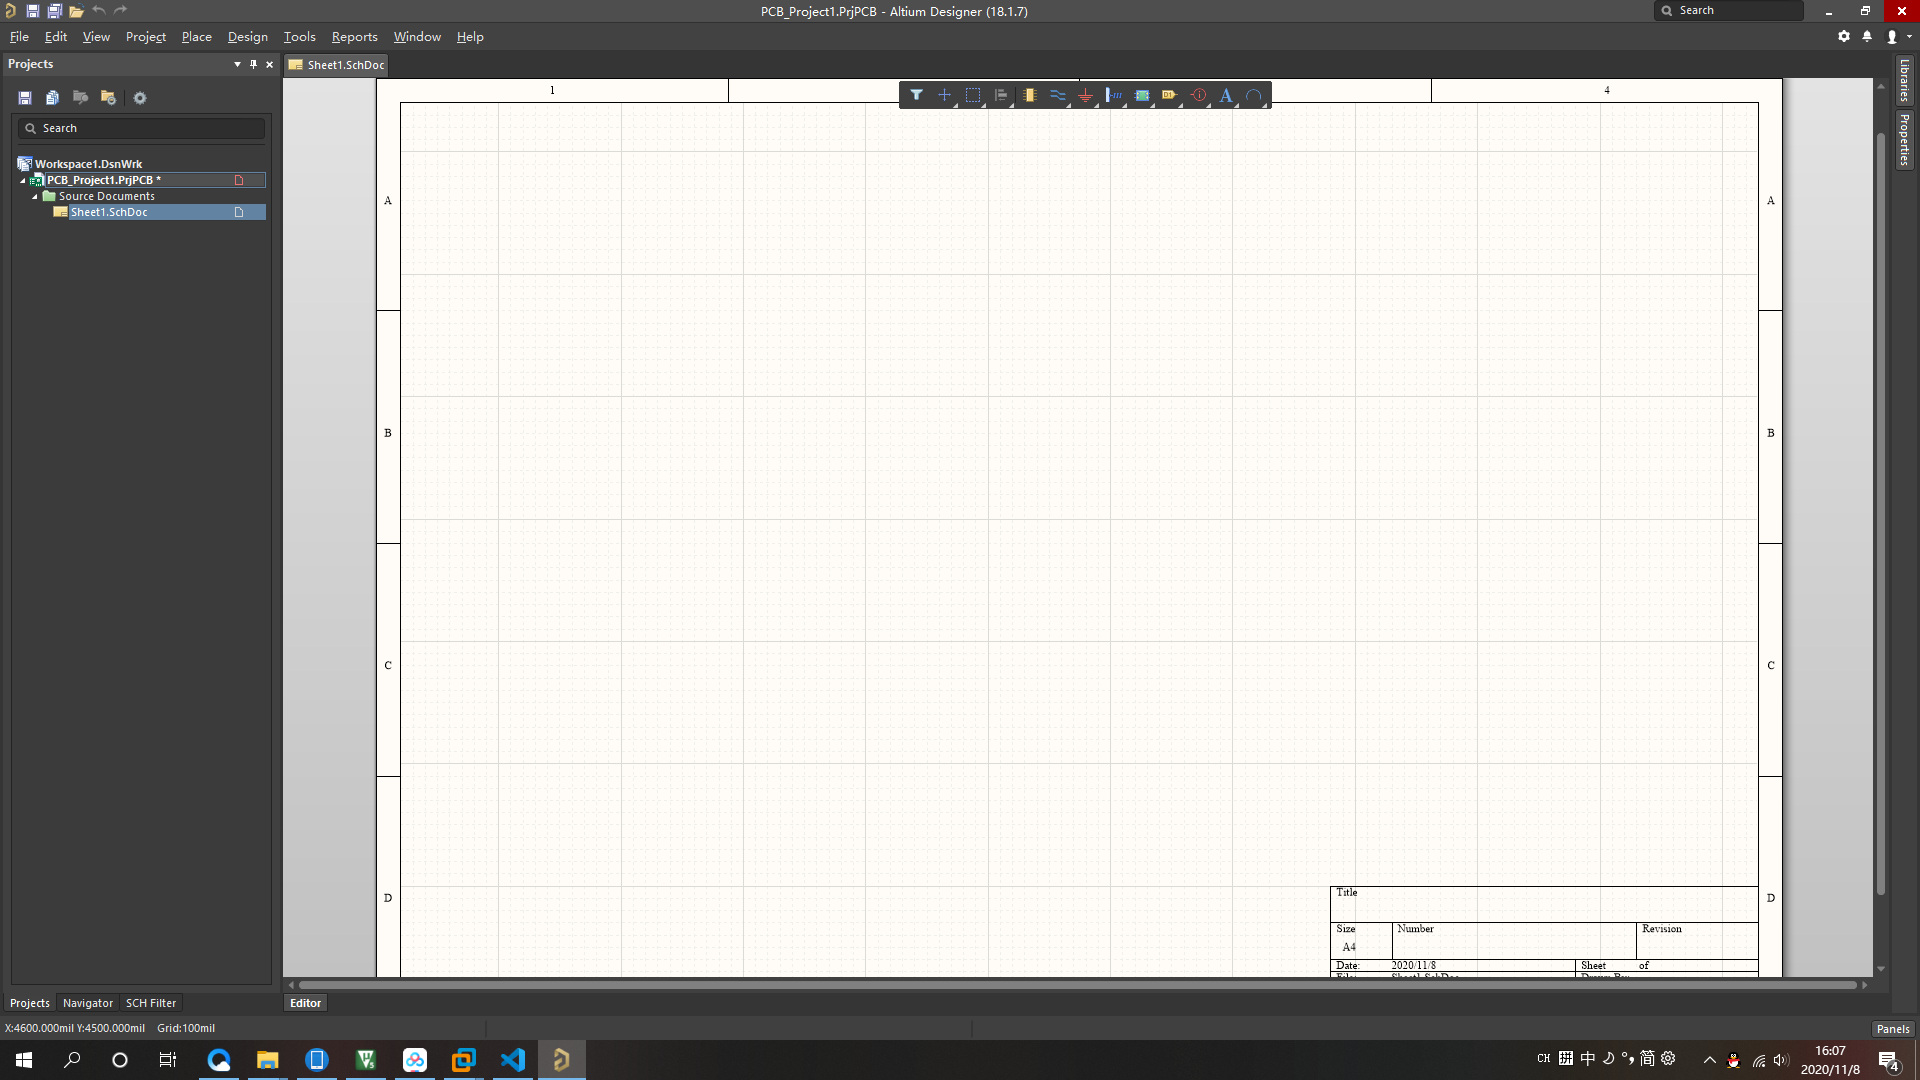
Task: Switch to the Navigator tab
Action: click(87, 1003)
